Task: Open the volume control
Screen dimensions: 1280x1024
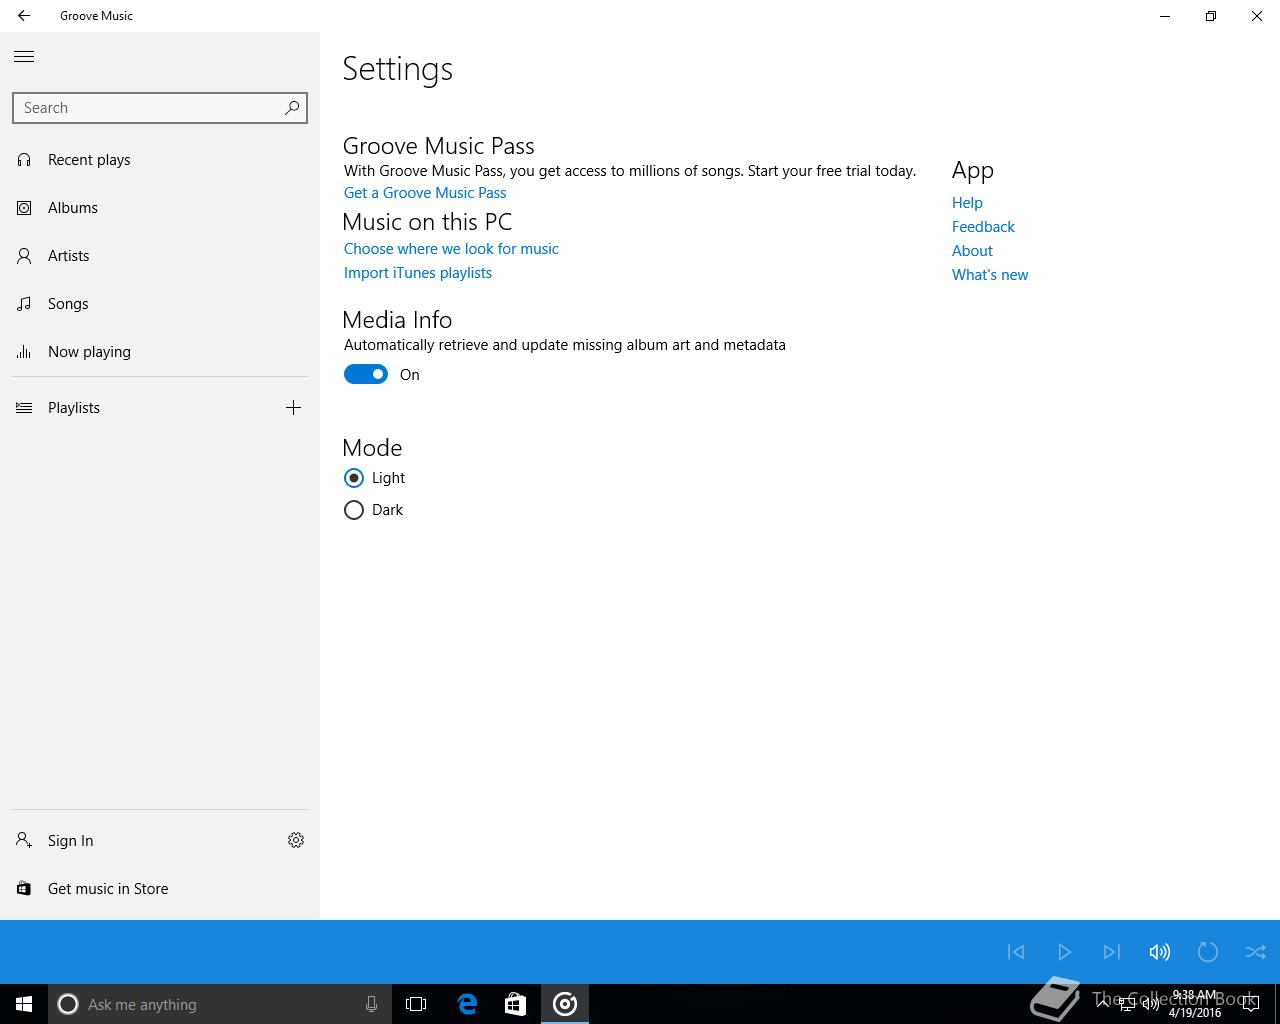Action: coord(1159,952)
